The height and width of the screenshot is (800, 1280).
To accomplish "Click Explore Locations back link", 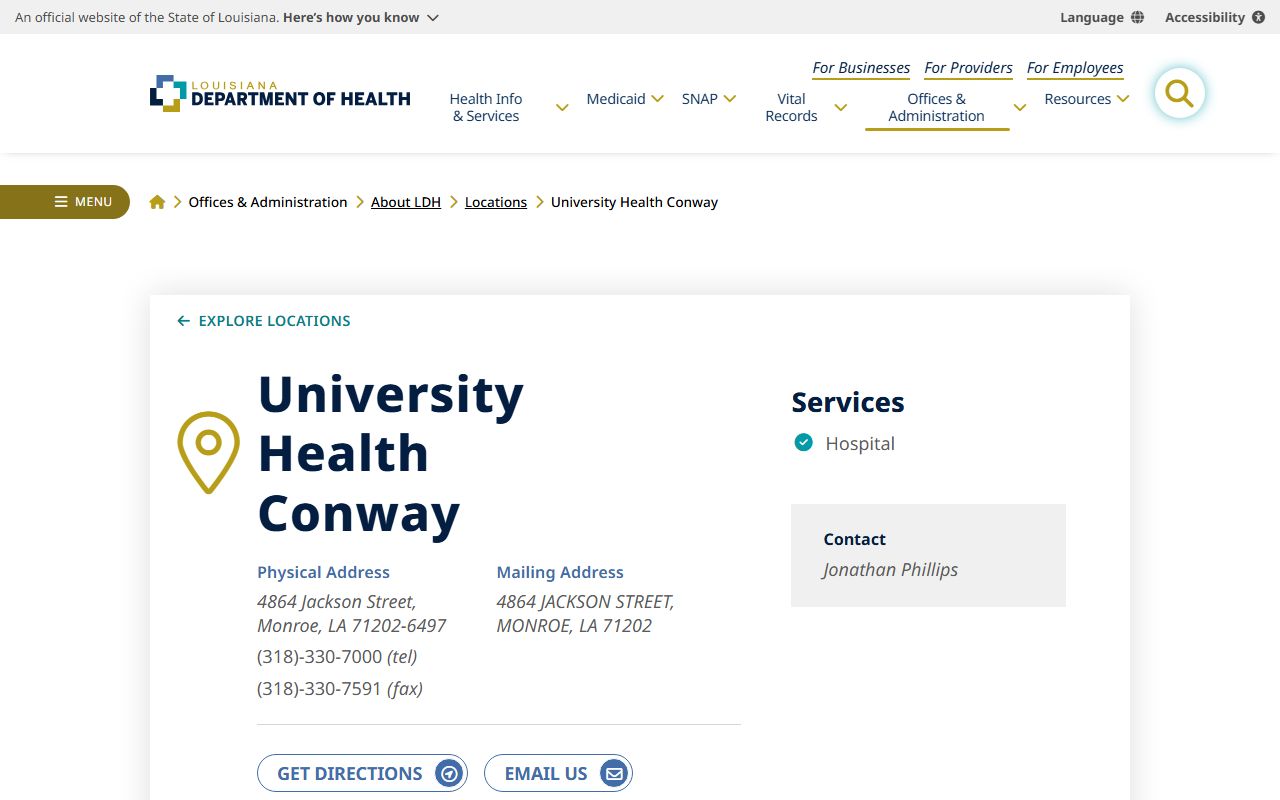I will (264, 321).
